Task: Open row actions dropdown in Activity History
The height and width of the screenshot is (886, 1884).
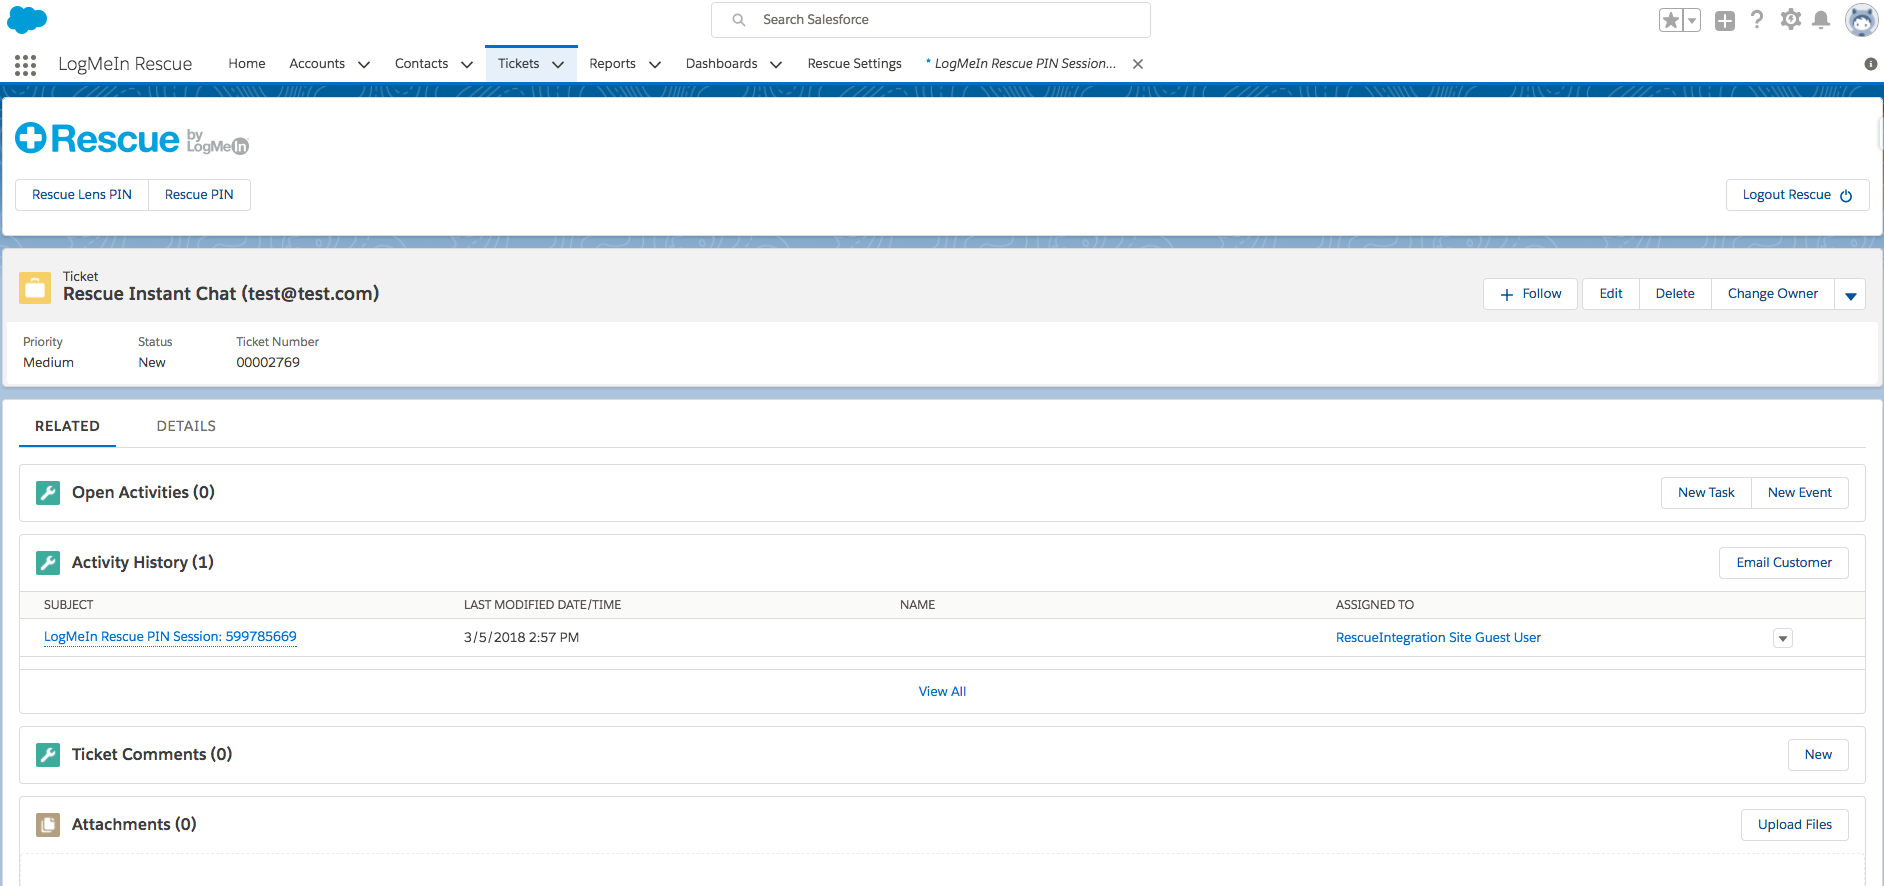Action: (1782, 638)
